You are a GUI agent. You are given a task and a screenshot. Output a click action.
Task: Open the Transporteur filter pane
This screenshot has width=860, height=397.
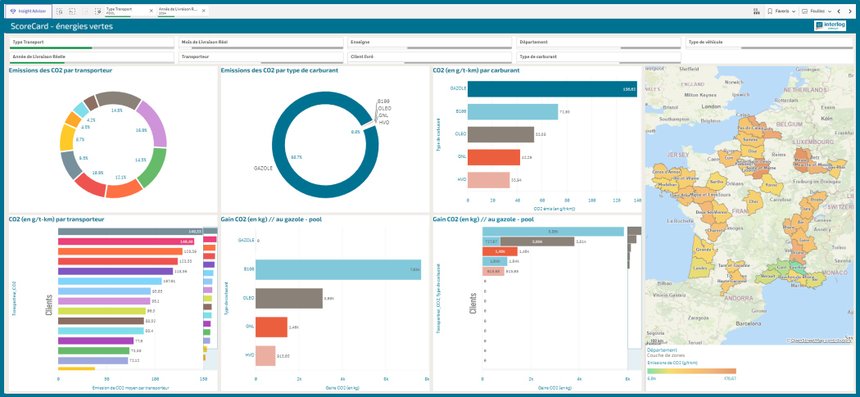coord(260,57)
